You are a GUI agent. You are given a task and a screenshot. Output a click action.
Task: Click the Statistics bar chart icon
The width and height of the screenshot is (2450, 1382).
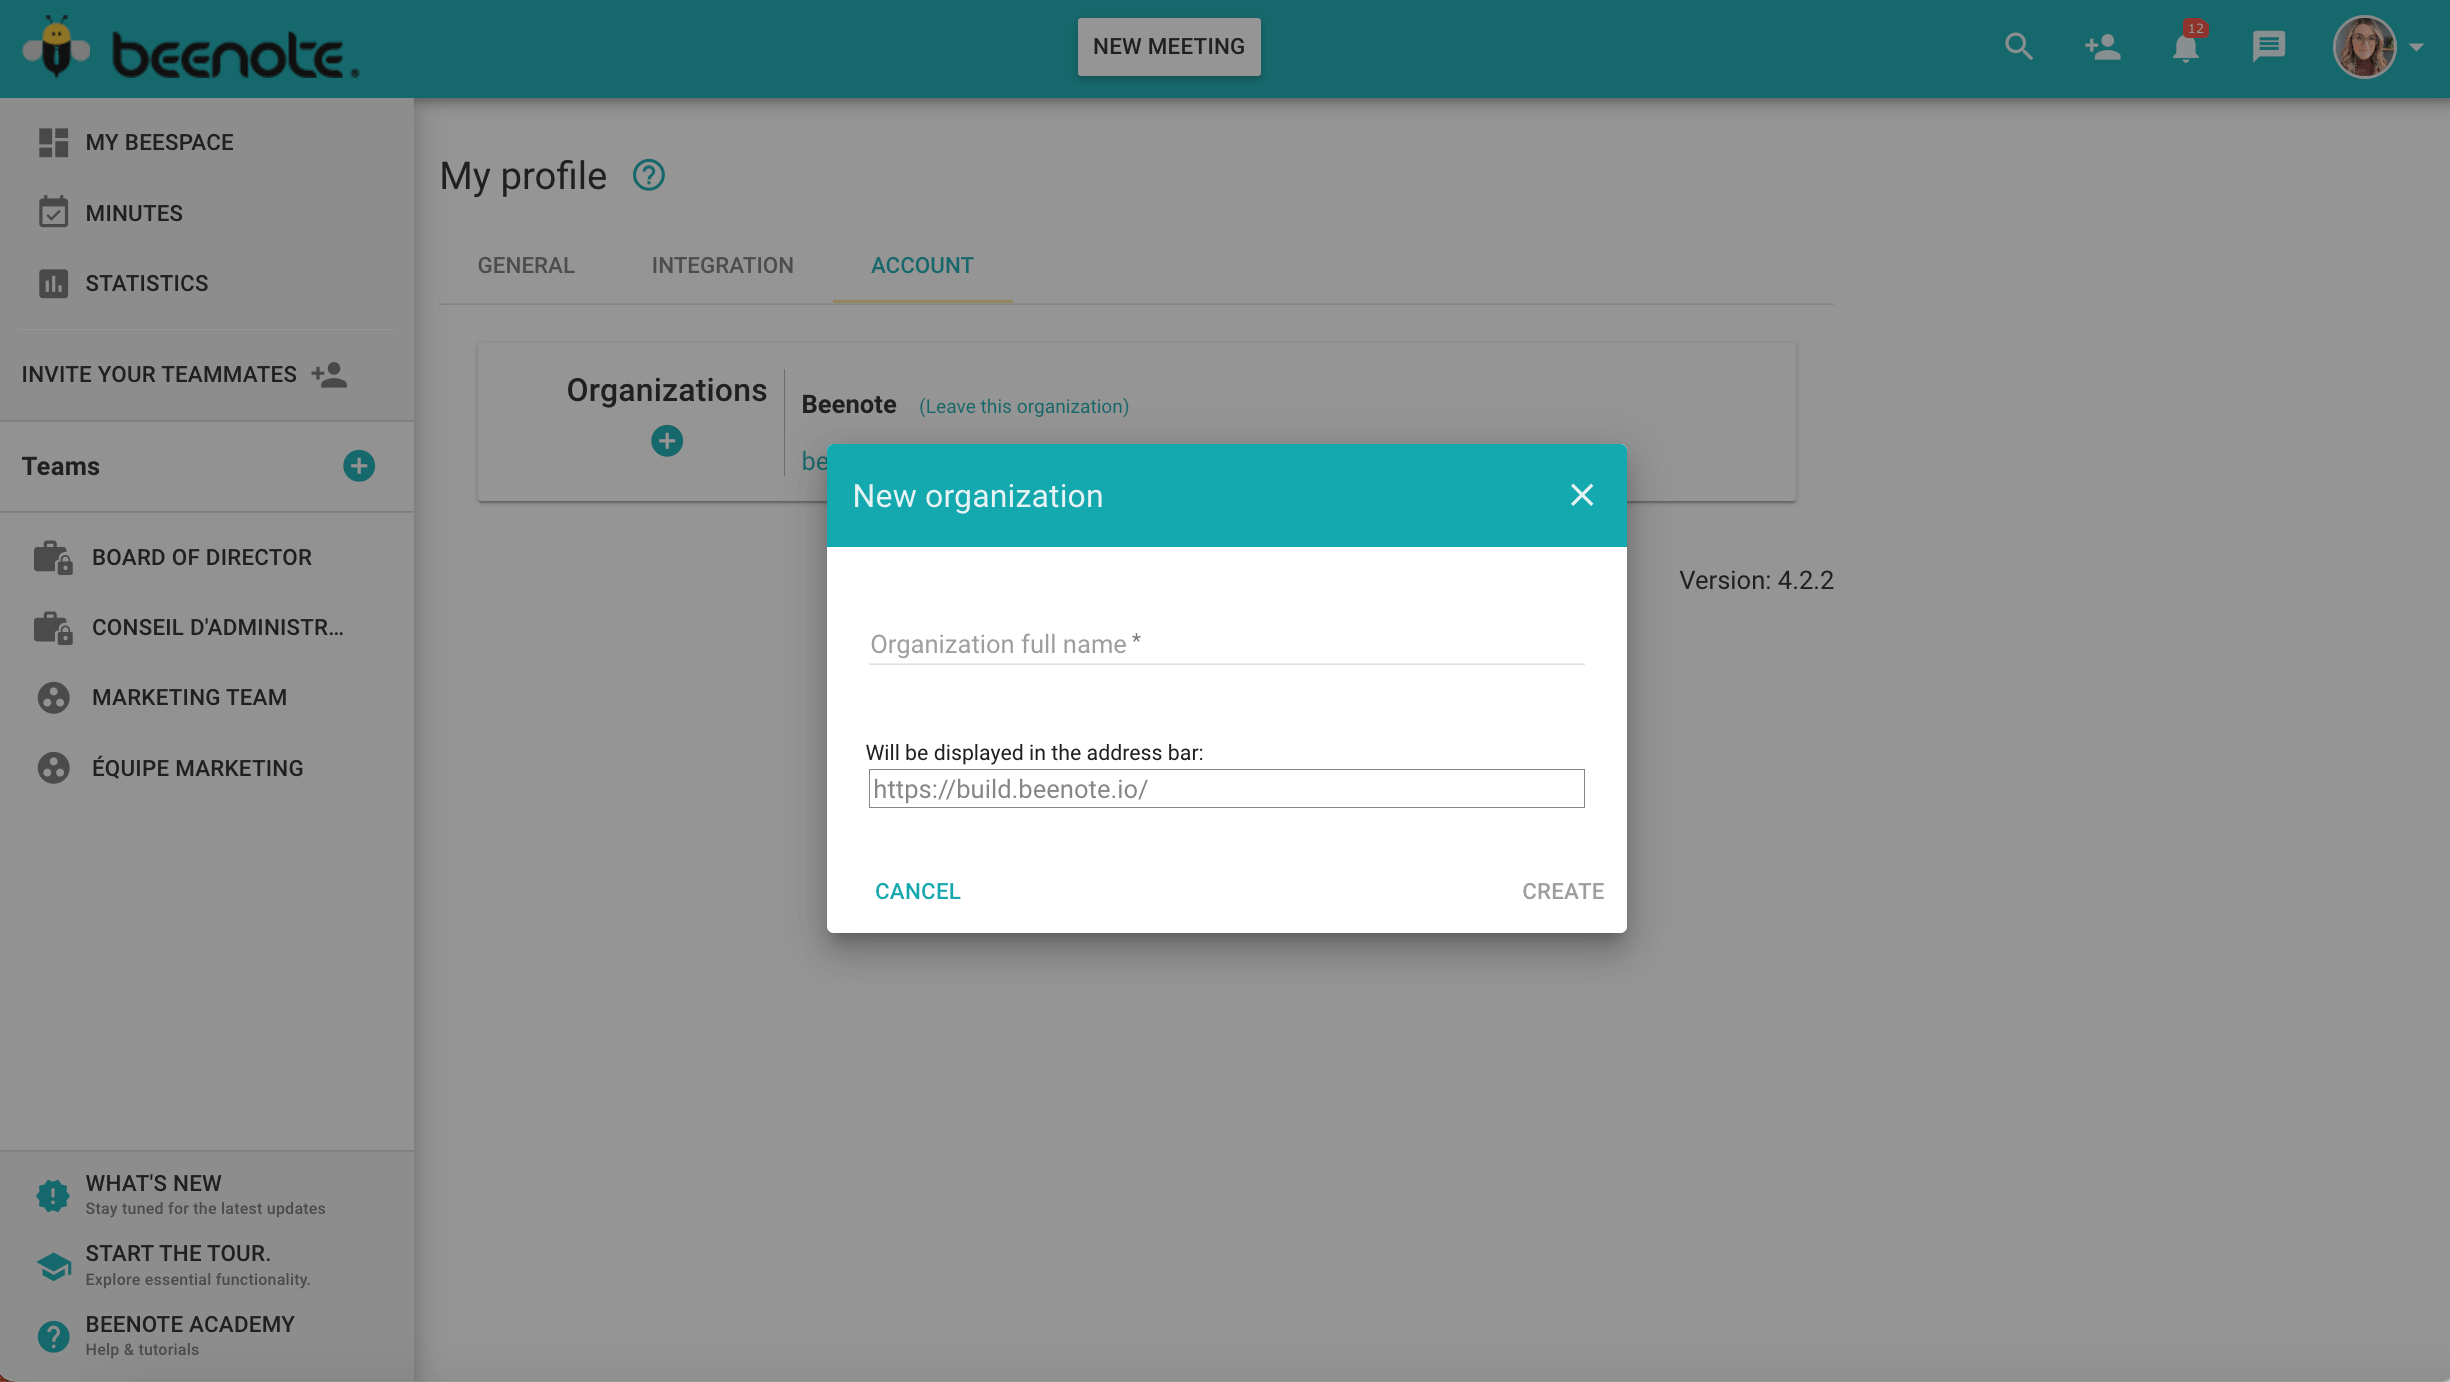(53, 283)
